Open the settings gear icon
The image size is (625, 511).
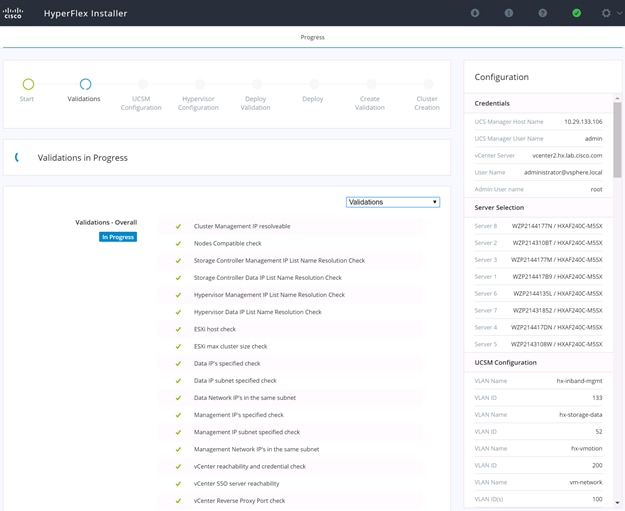[606, 13]
